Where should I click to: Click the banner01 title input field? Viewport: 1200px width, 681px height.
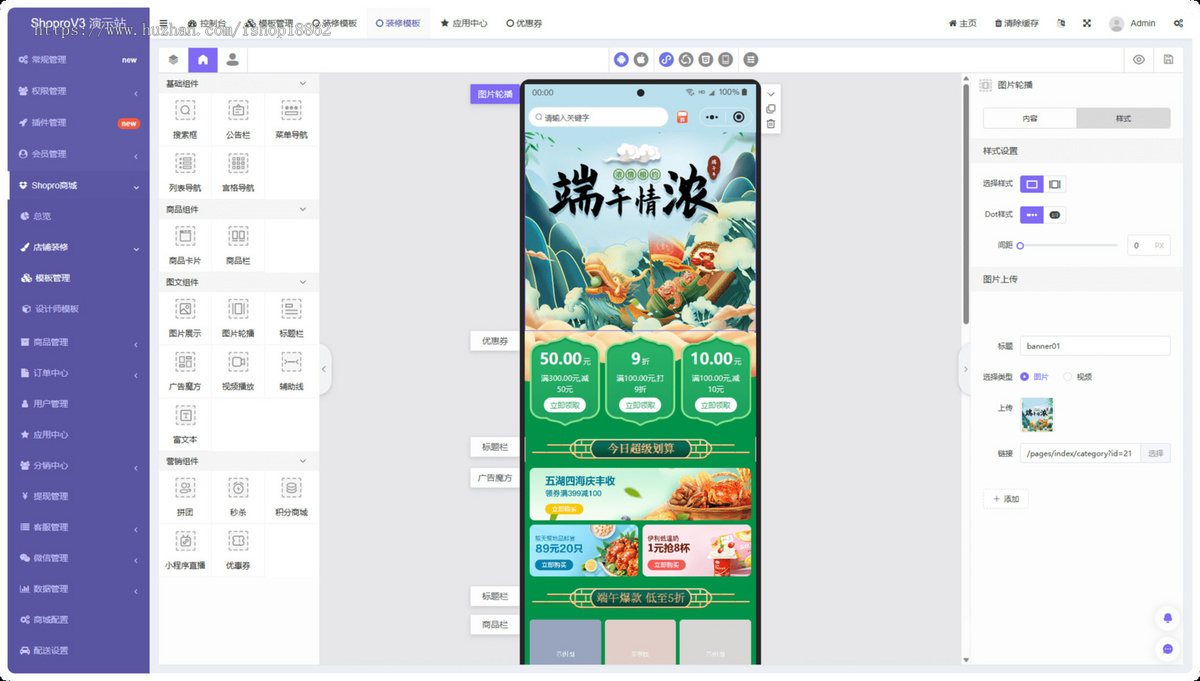point(1095,344)
